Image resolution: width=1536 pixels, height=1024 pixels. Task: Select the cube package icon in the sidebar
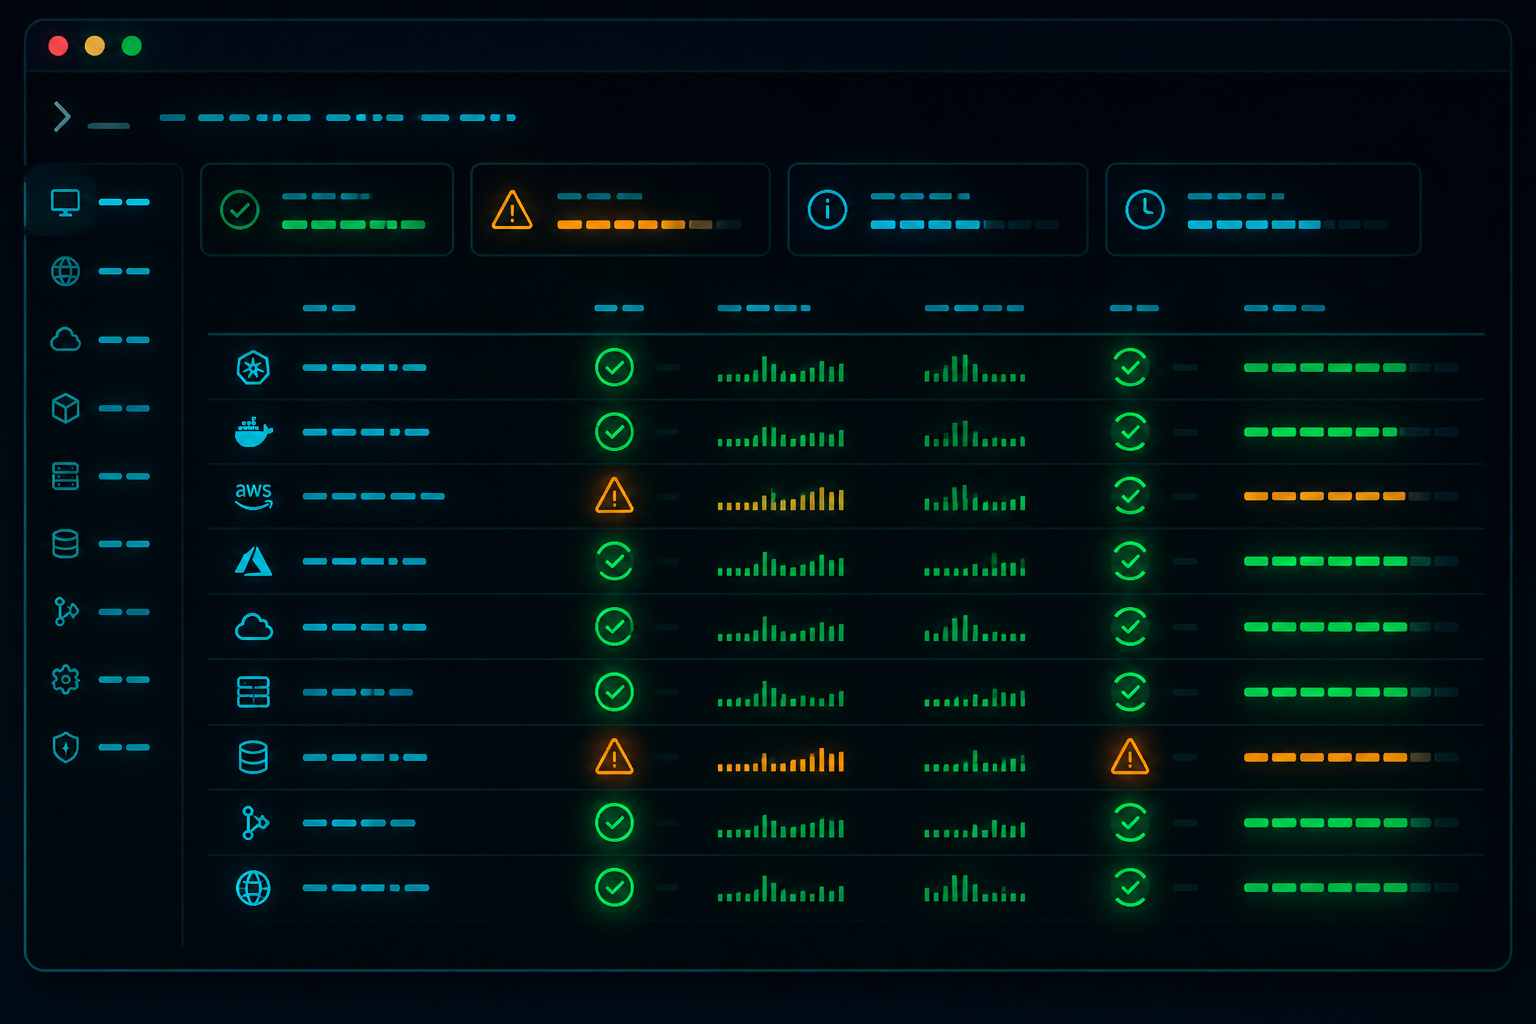click(x=66, y=408)
